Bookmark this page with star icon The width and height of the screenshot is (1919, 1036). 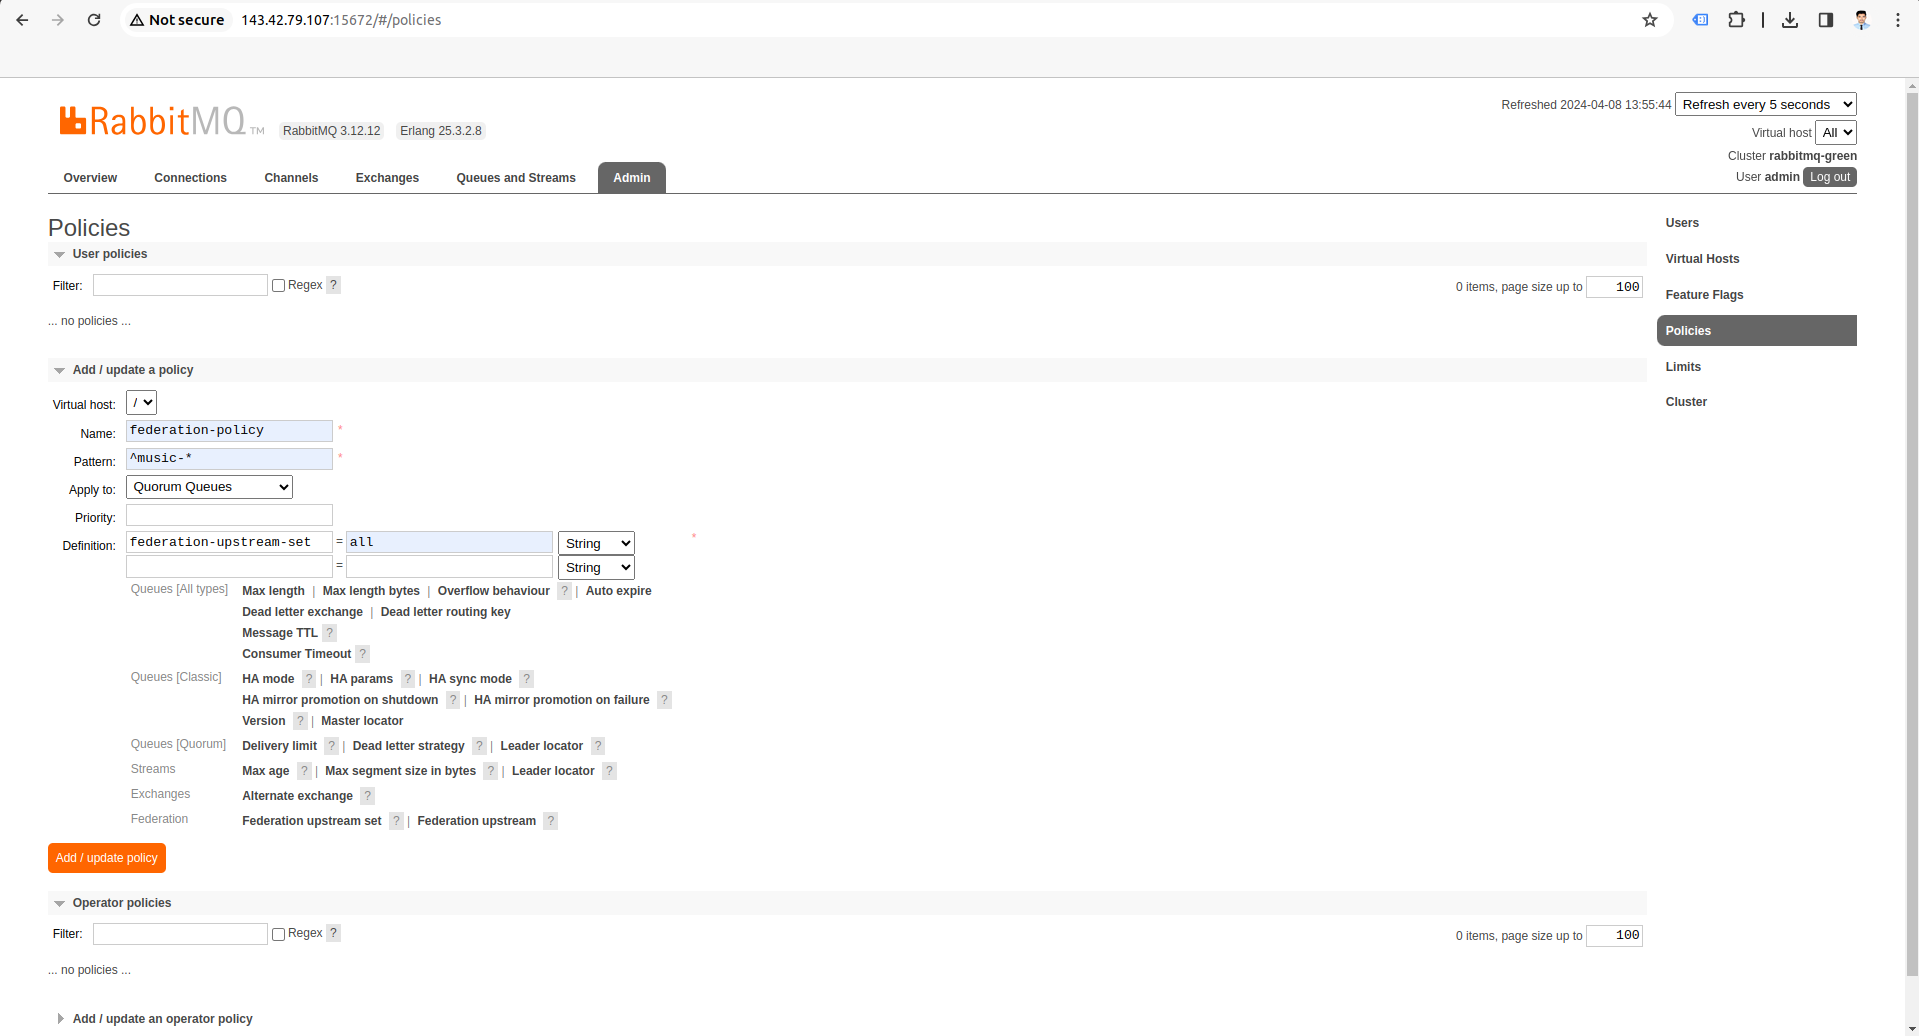[1650, 20]
